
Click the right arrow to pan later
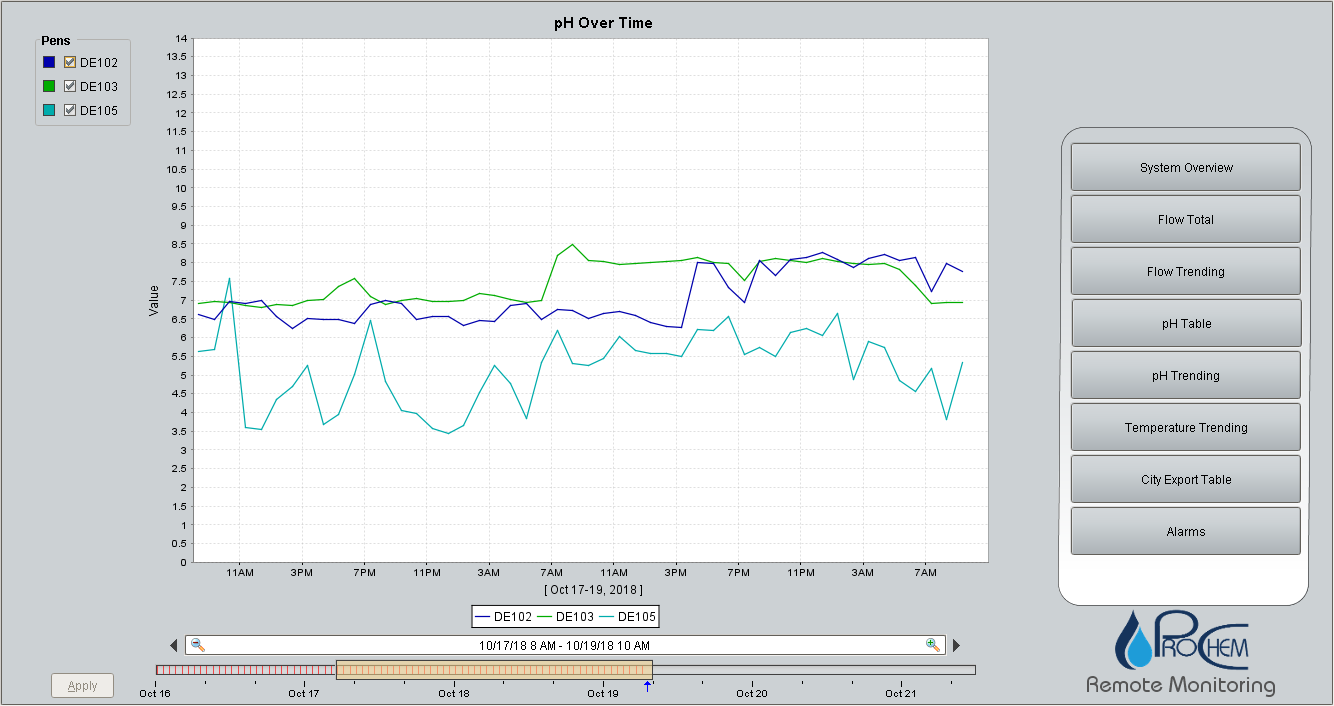(956, 646)
